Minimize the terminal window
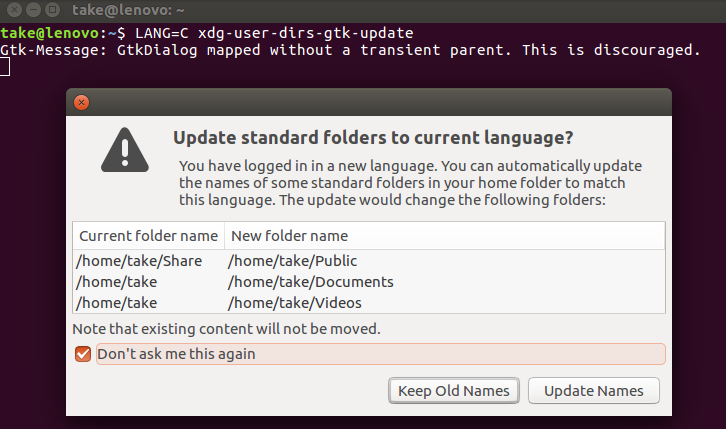 [x=33, y=9]
